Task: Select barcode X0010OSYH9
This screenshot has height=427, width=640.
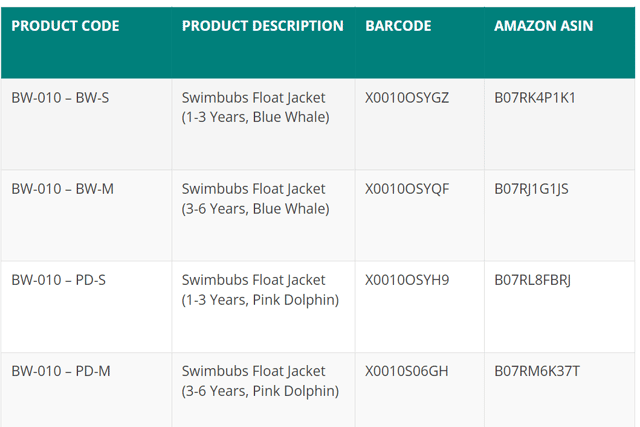Action: click(407, 280)
